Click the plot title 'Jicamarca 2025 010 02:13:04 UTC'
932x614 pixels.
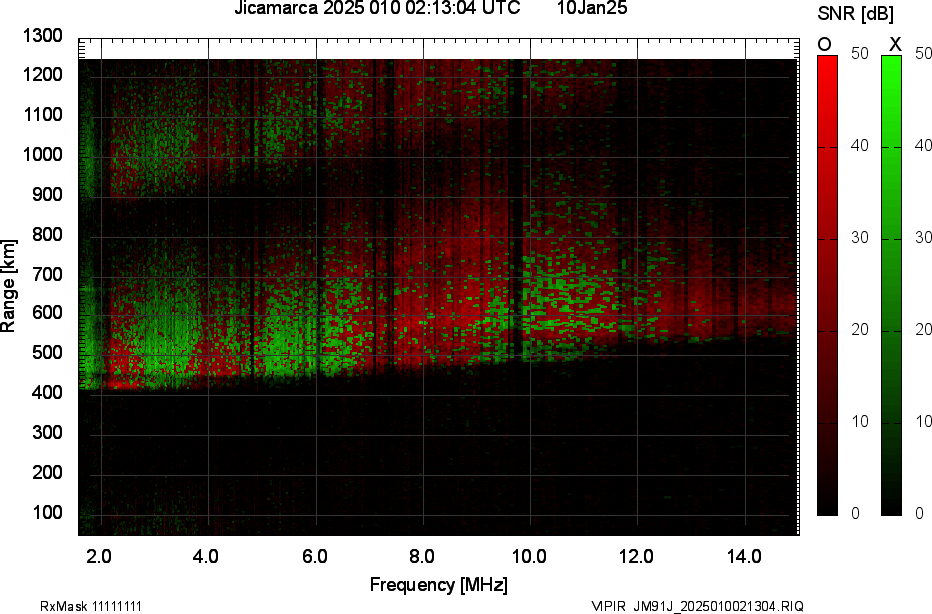[x=377, y=8]
